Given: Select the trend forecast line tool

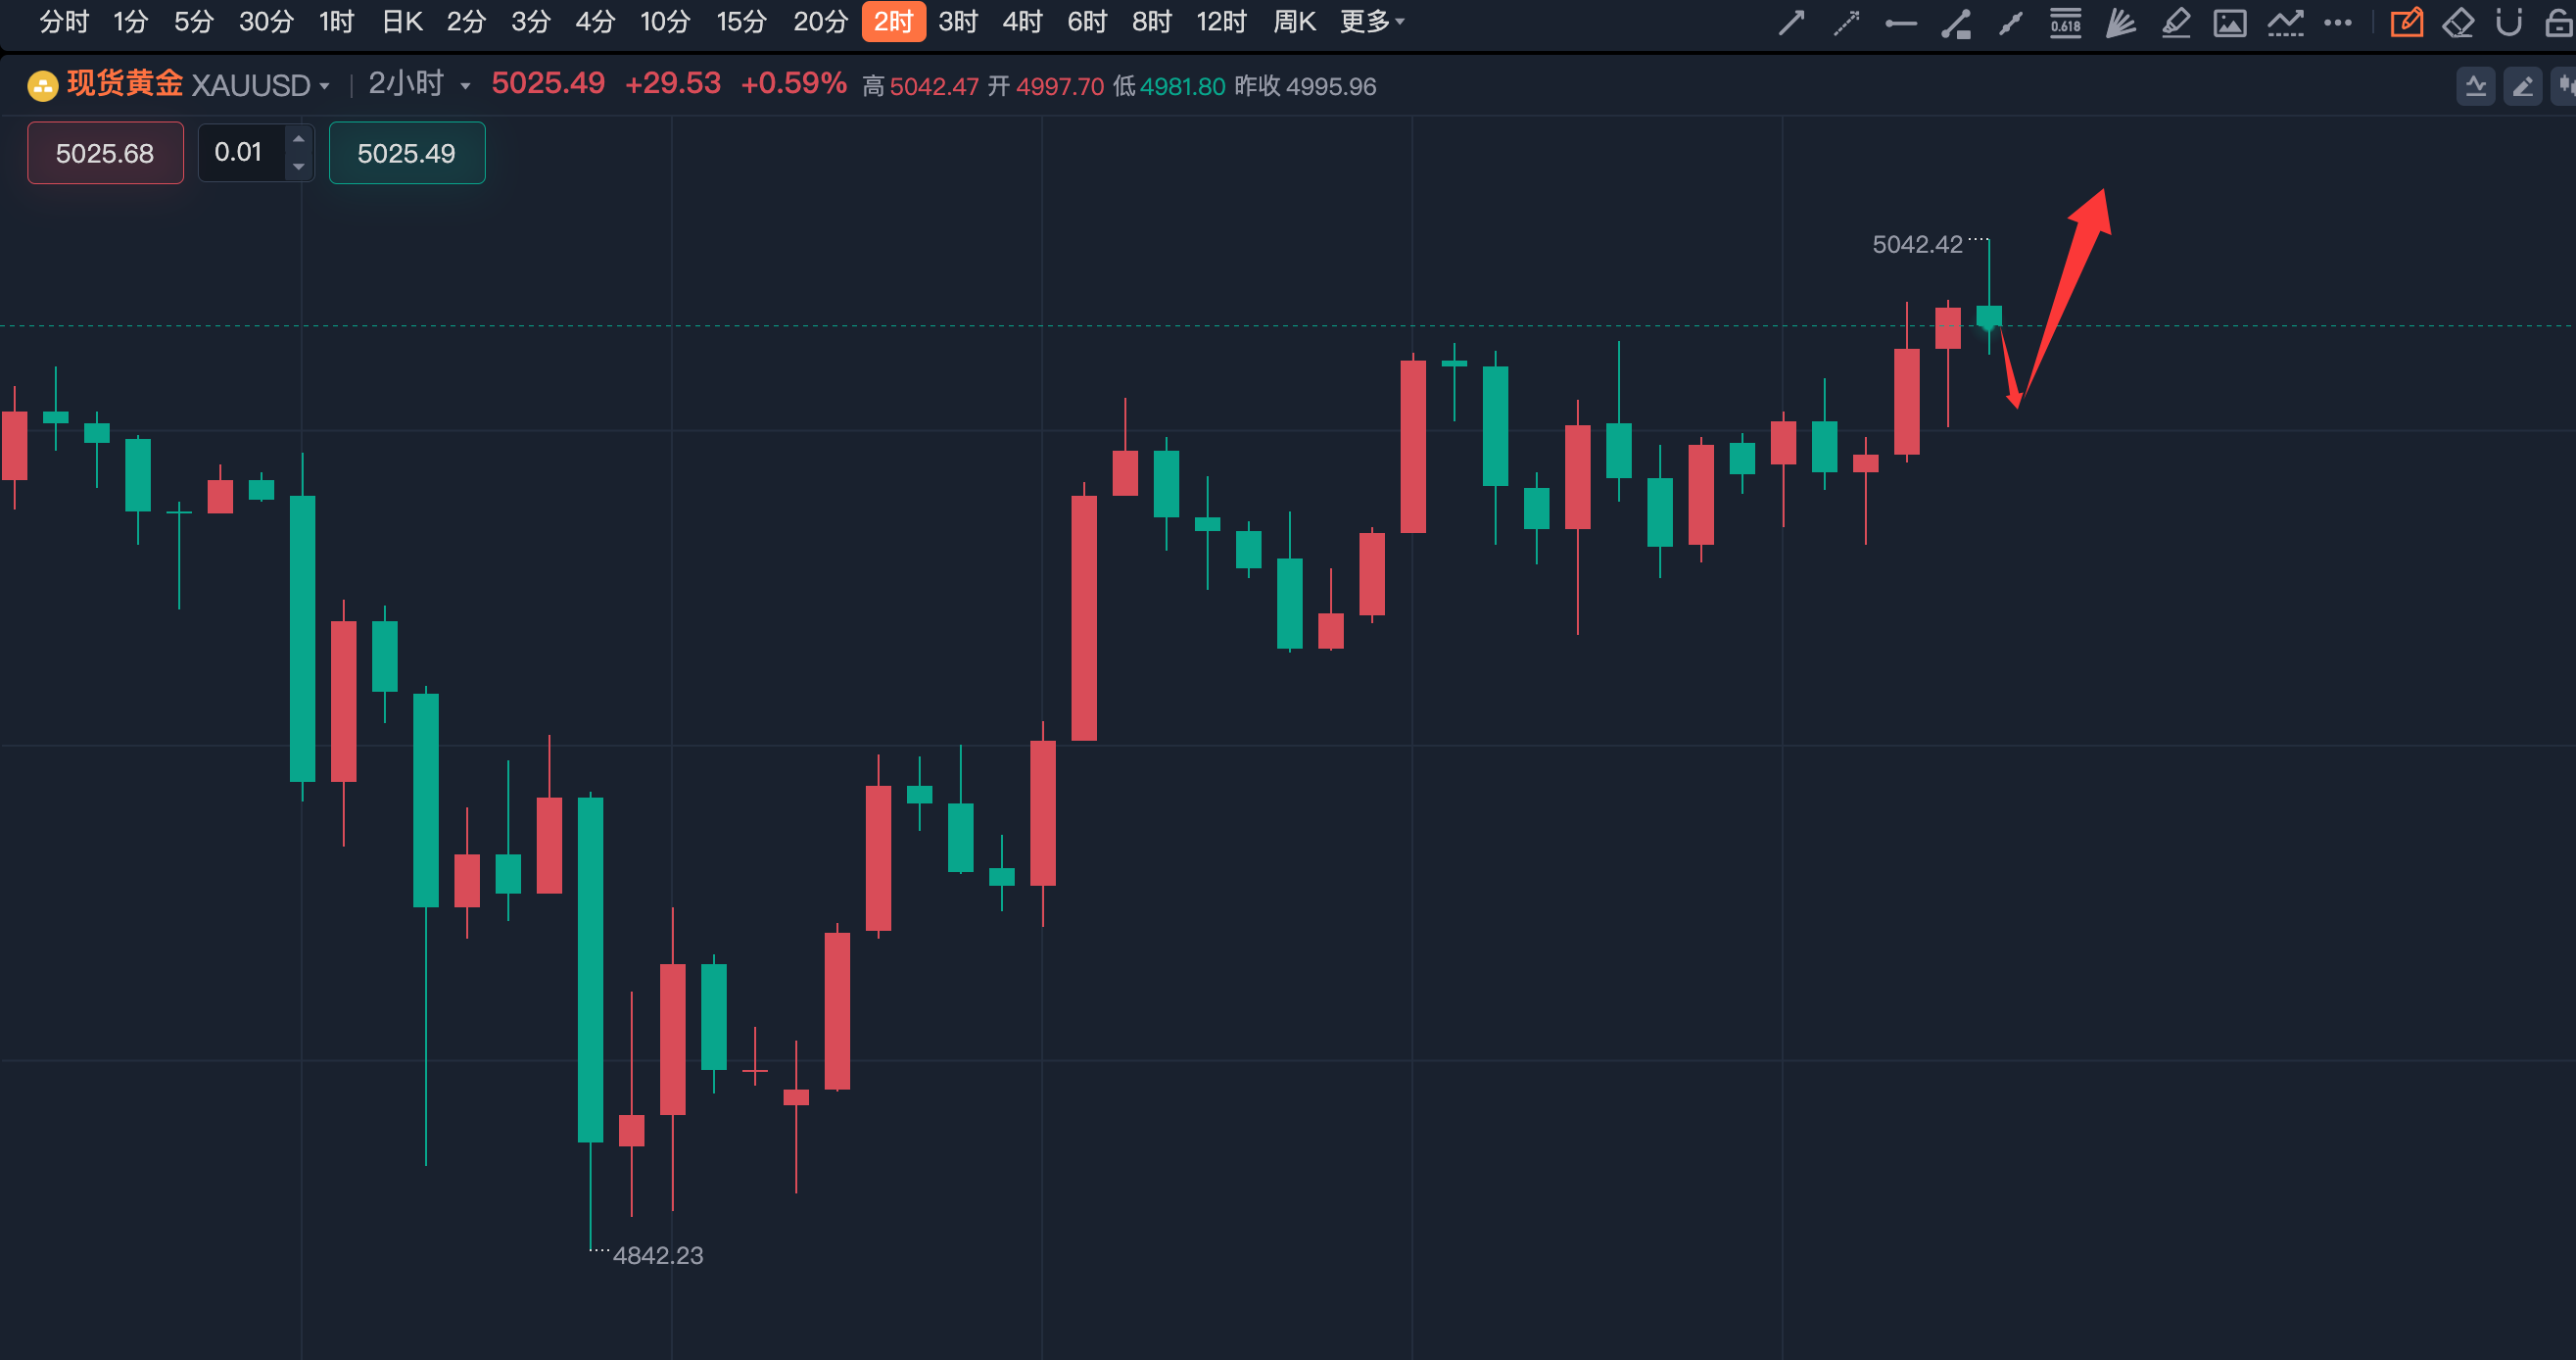Looking at the screenshot, I should pyautogui.click(x=2285, y=22).
